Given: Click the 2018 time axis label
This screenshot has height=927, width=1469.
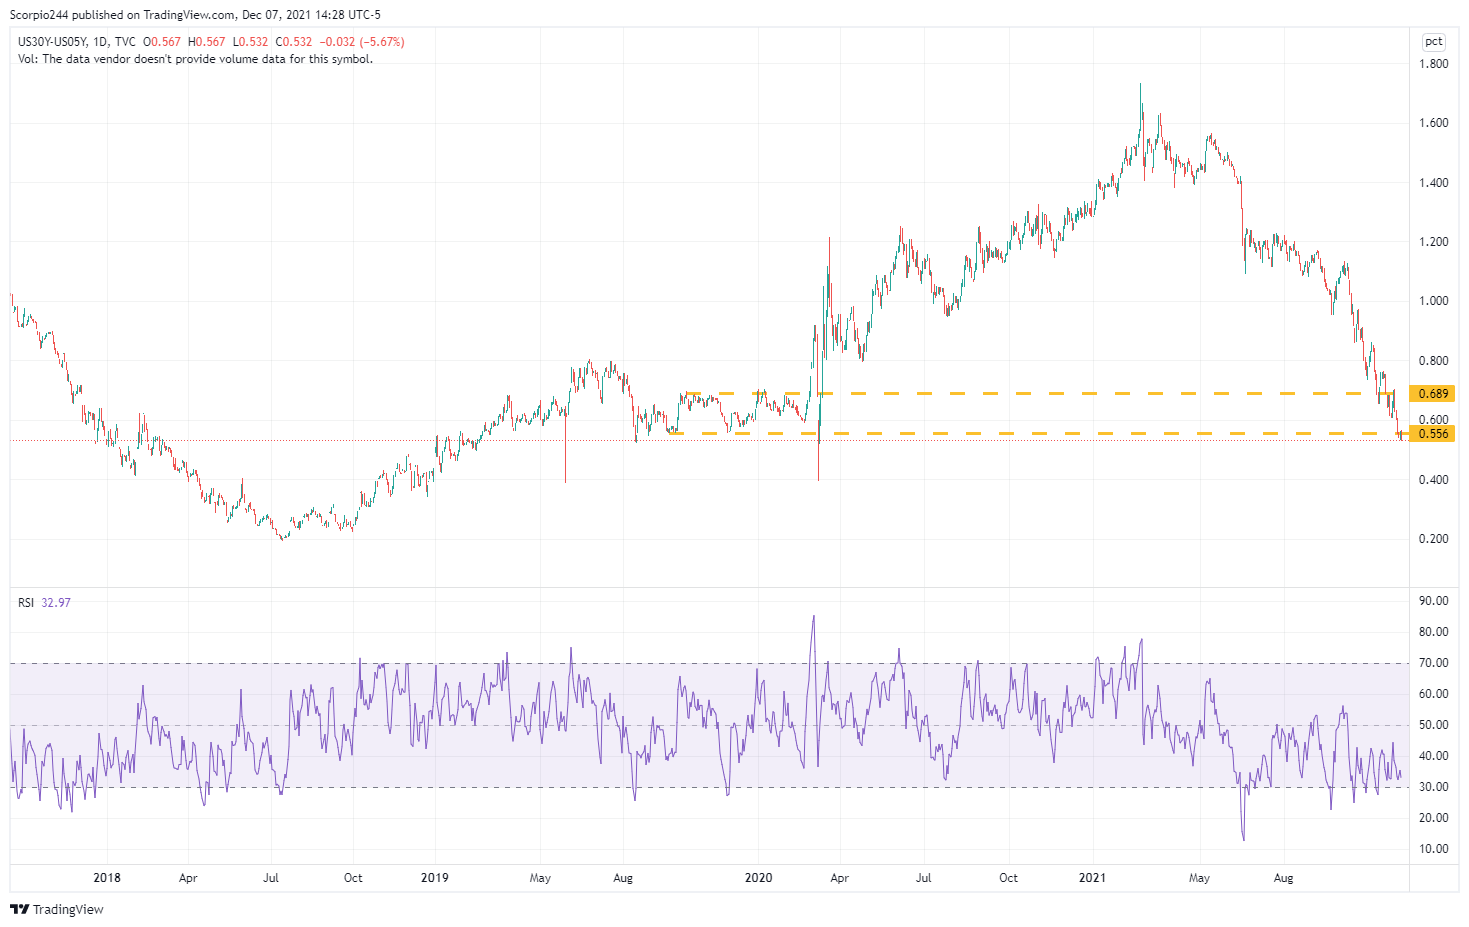Looking at the screenshot, I should click(x=107, y=878).
